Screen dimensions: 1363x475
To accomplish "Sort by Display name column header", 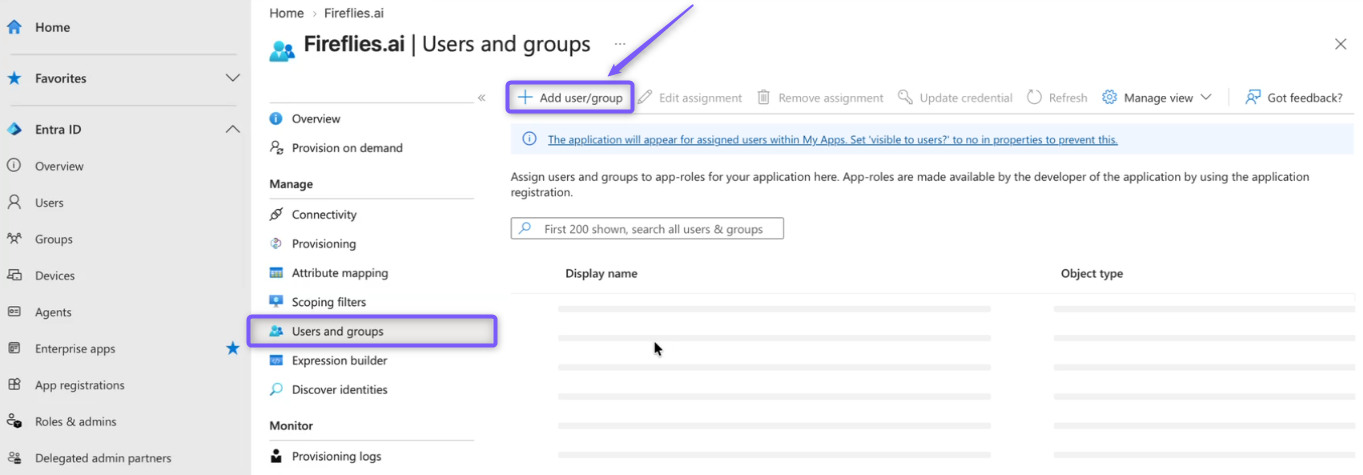I will 601,273.
